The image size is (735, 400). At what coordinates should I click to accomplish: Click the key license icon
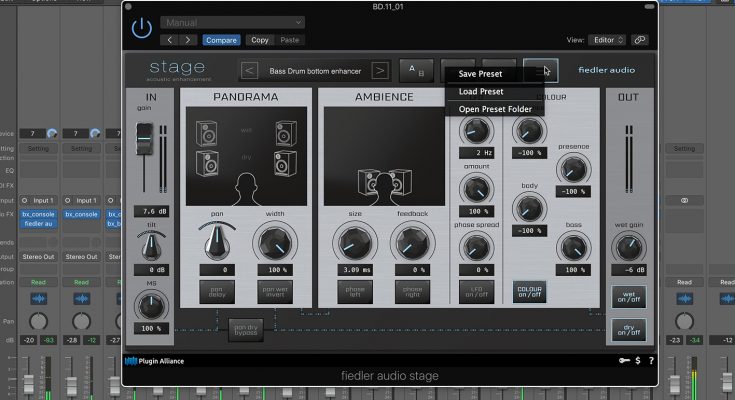pos(622,360)
